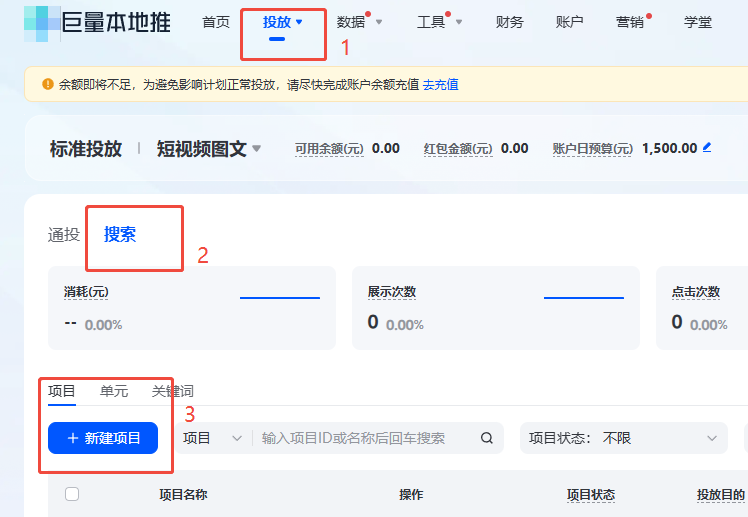748x517 pixels.
Task: Open 财务 in top navigation
Action: point(509,22)
